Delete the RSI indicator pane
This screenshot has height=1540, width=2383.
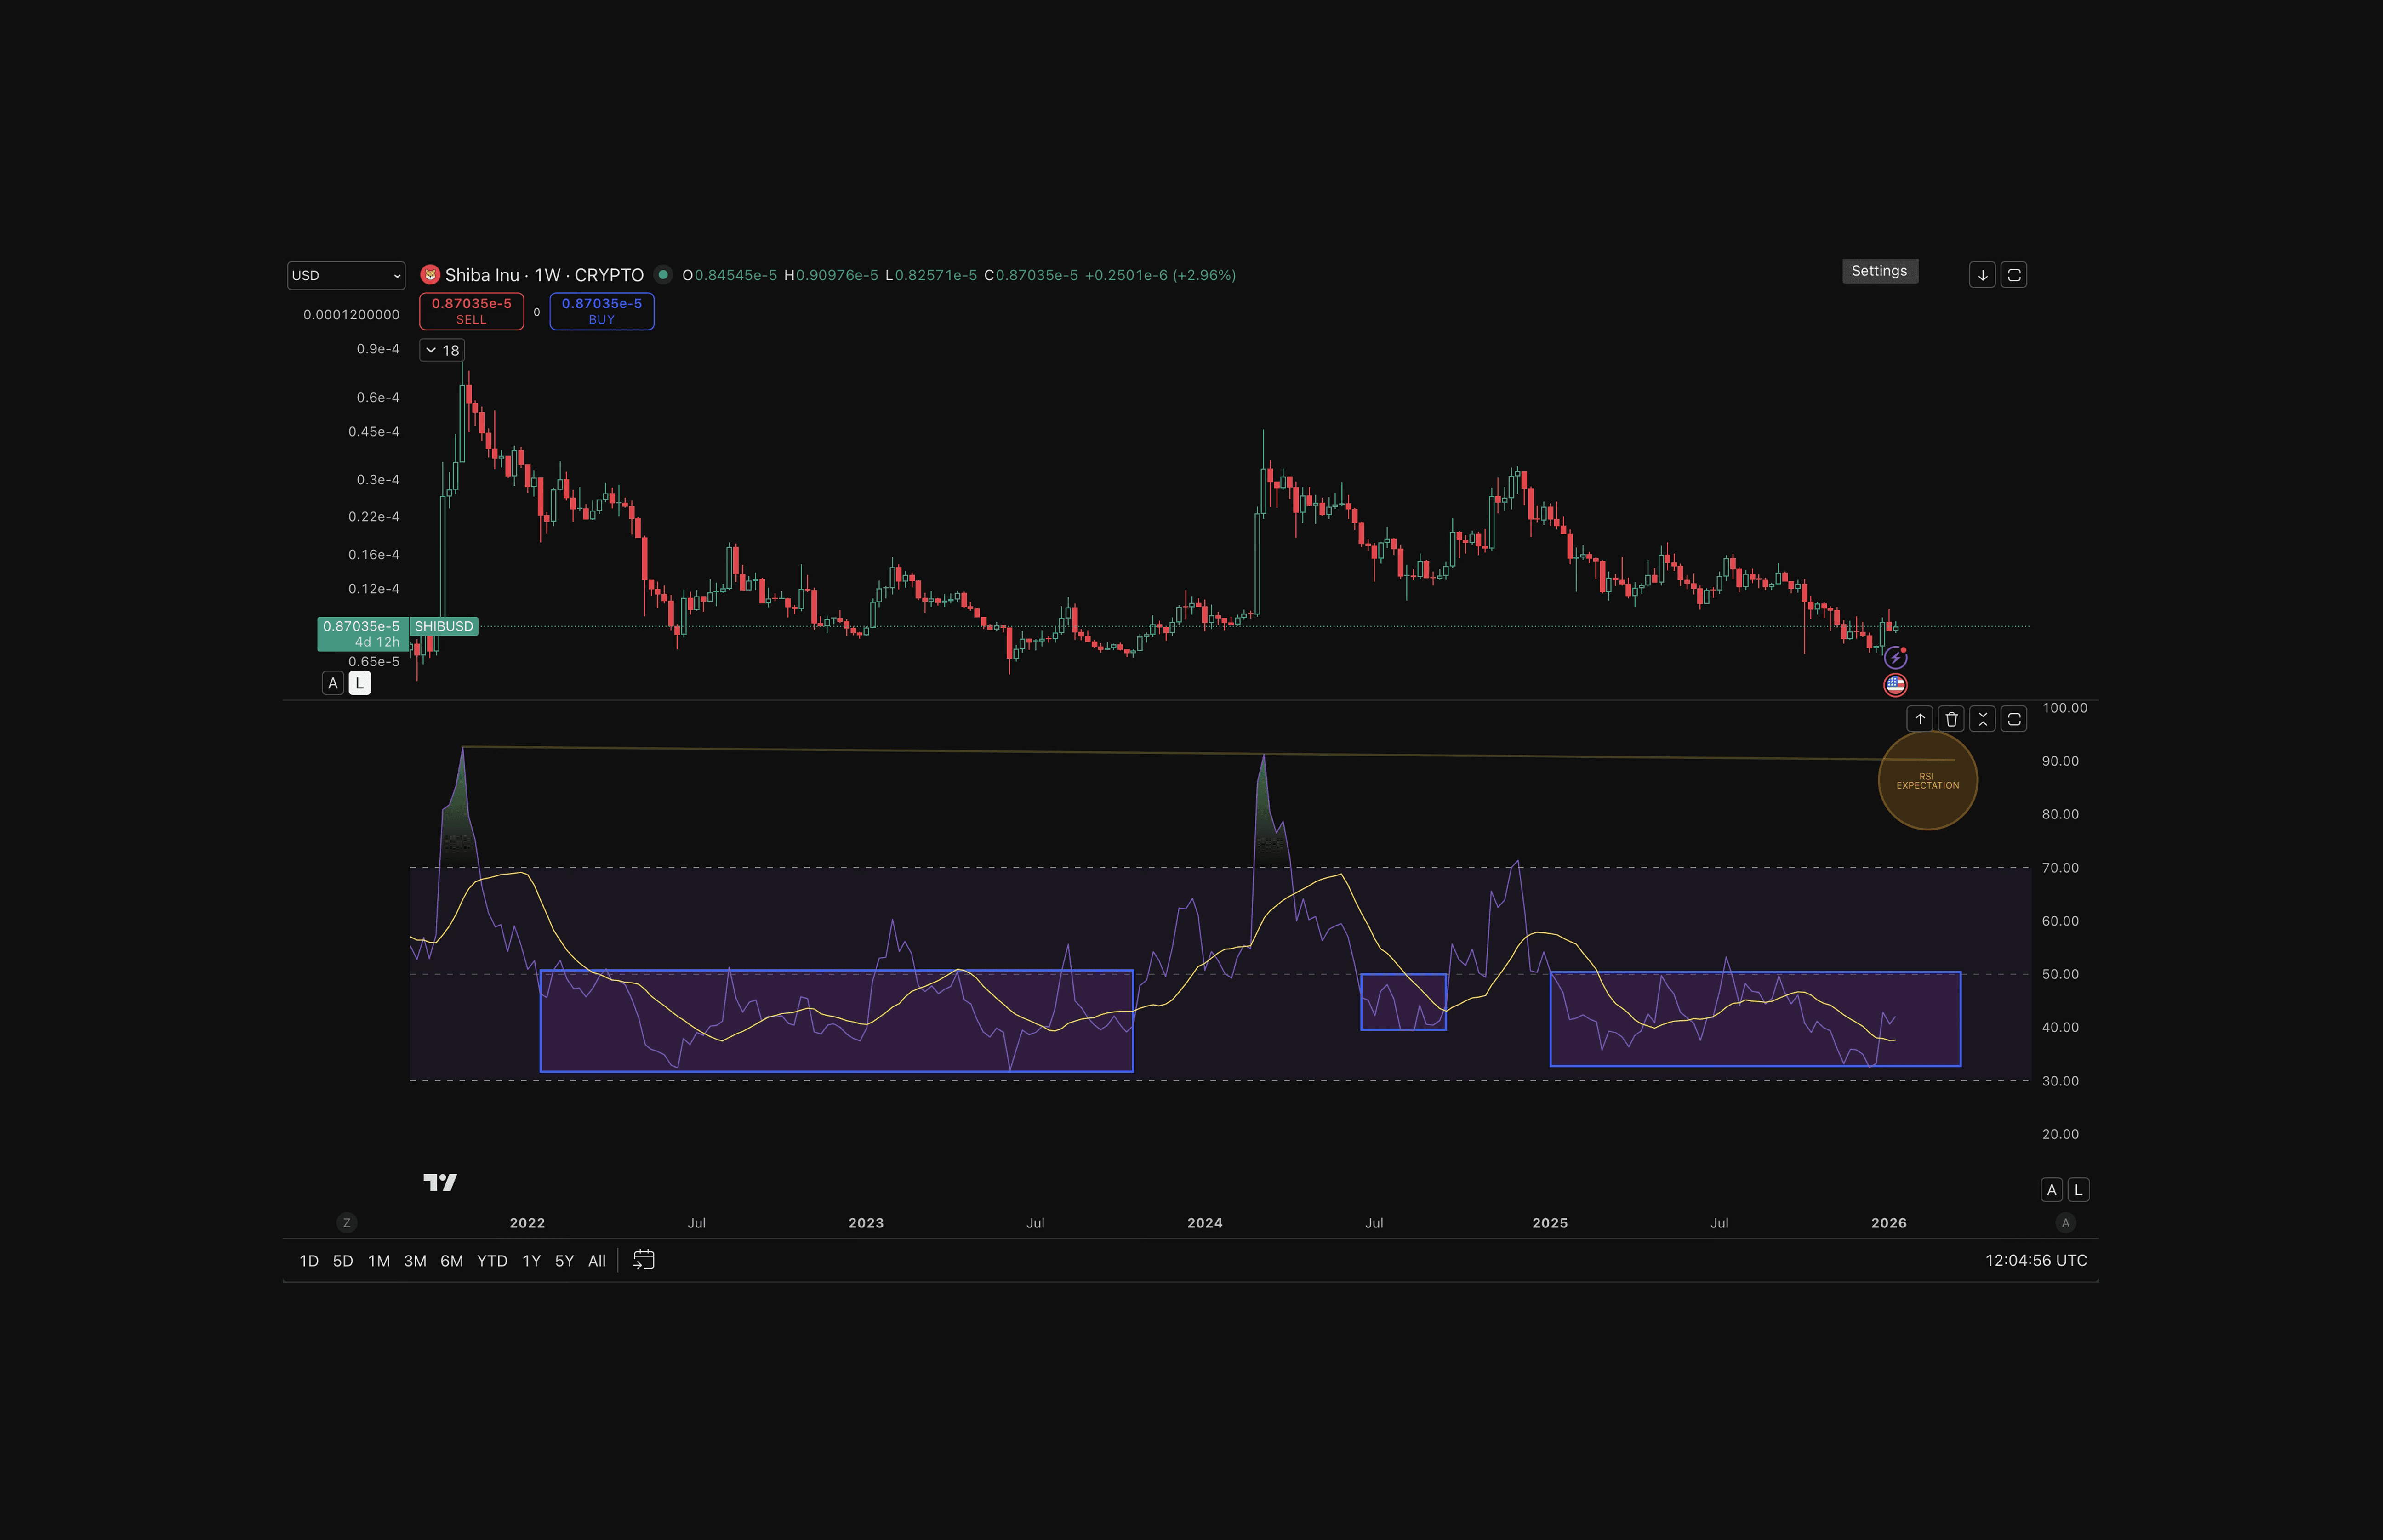coord(1951,719)
